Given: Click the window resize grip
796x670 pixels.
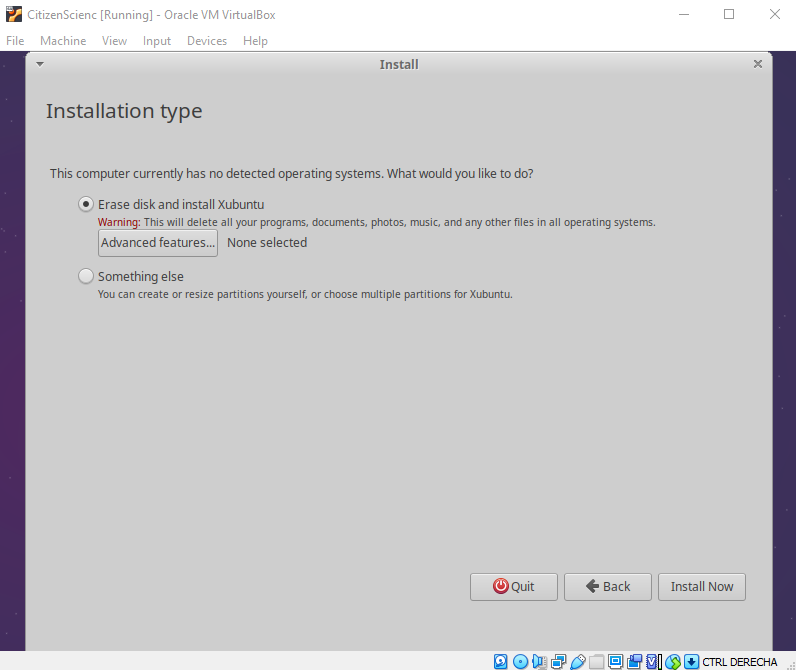Looking at the screenshot, I should [791, 665].
